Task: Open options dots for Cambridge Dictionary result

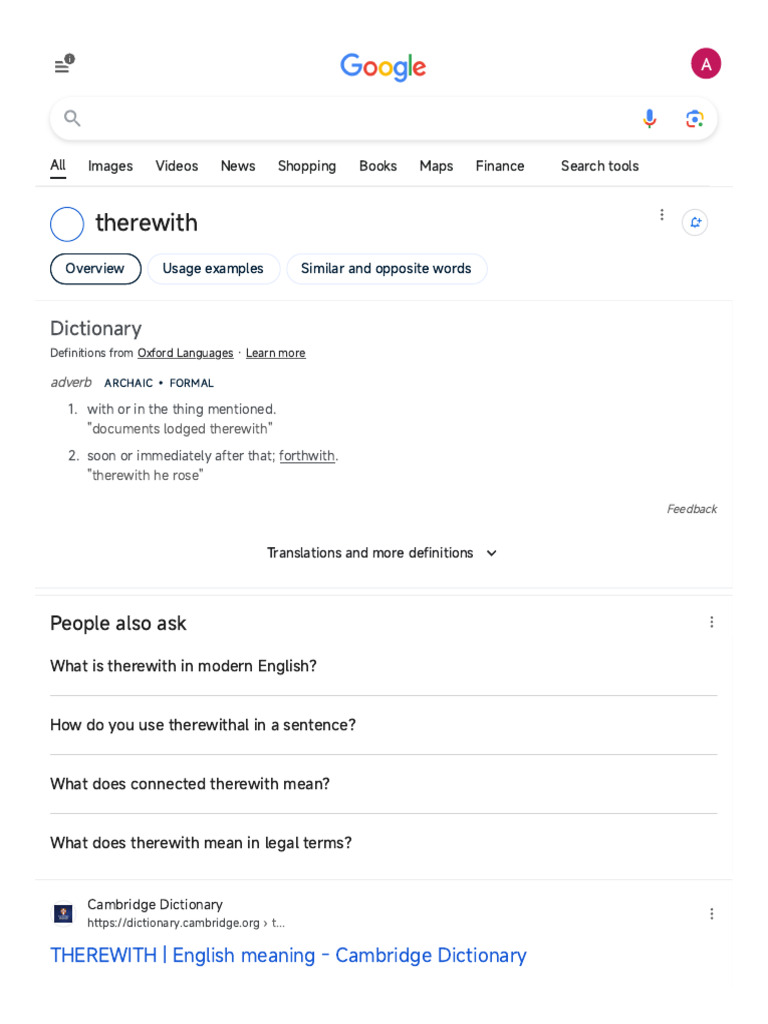Action: coord(712,914)
